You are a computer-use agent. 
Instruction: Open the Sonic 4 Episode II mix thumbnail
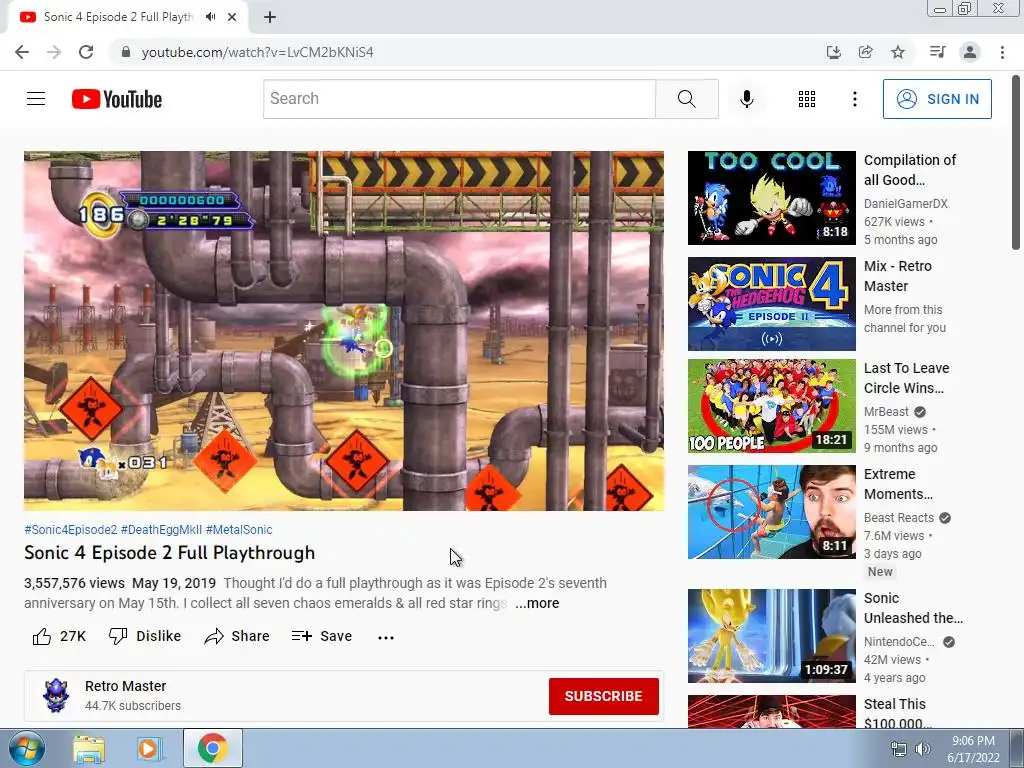(771, 304)
